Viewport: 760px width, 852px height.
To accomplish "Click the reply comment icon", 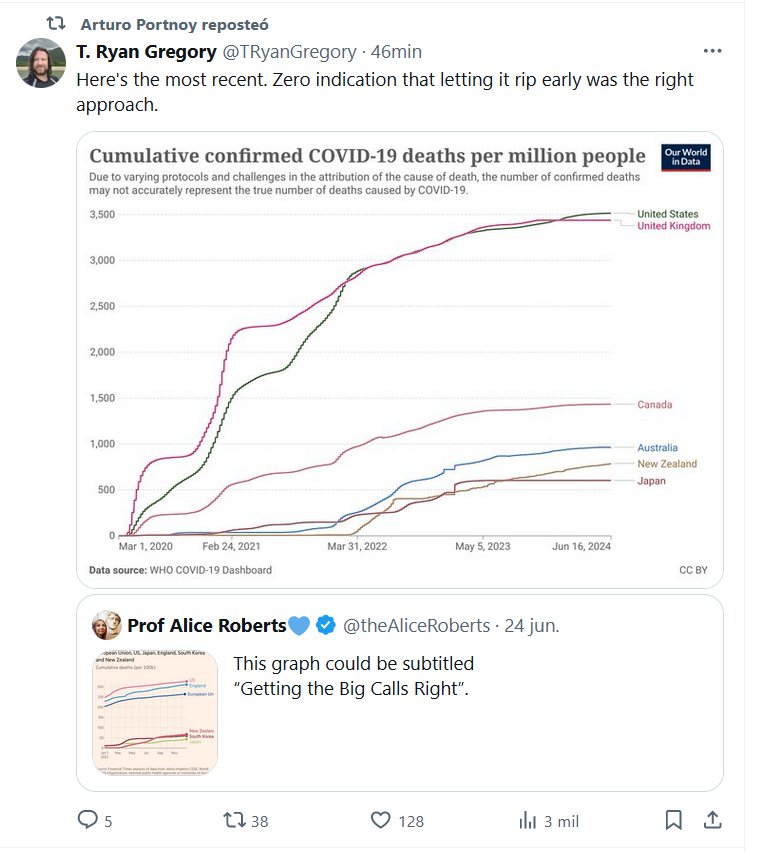I will tap(89, 820).
